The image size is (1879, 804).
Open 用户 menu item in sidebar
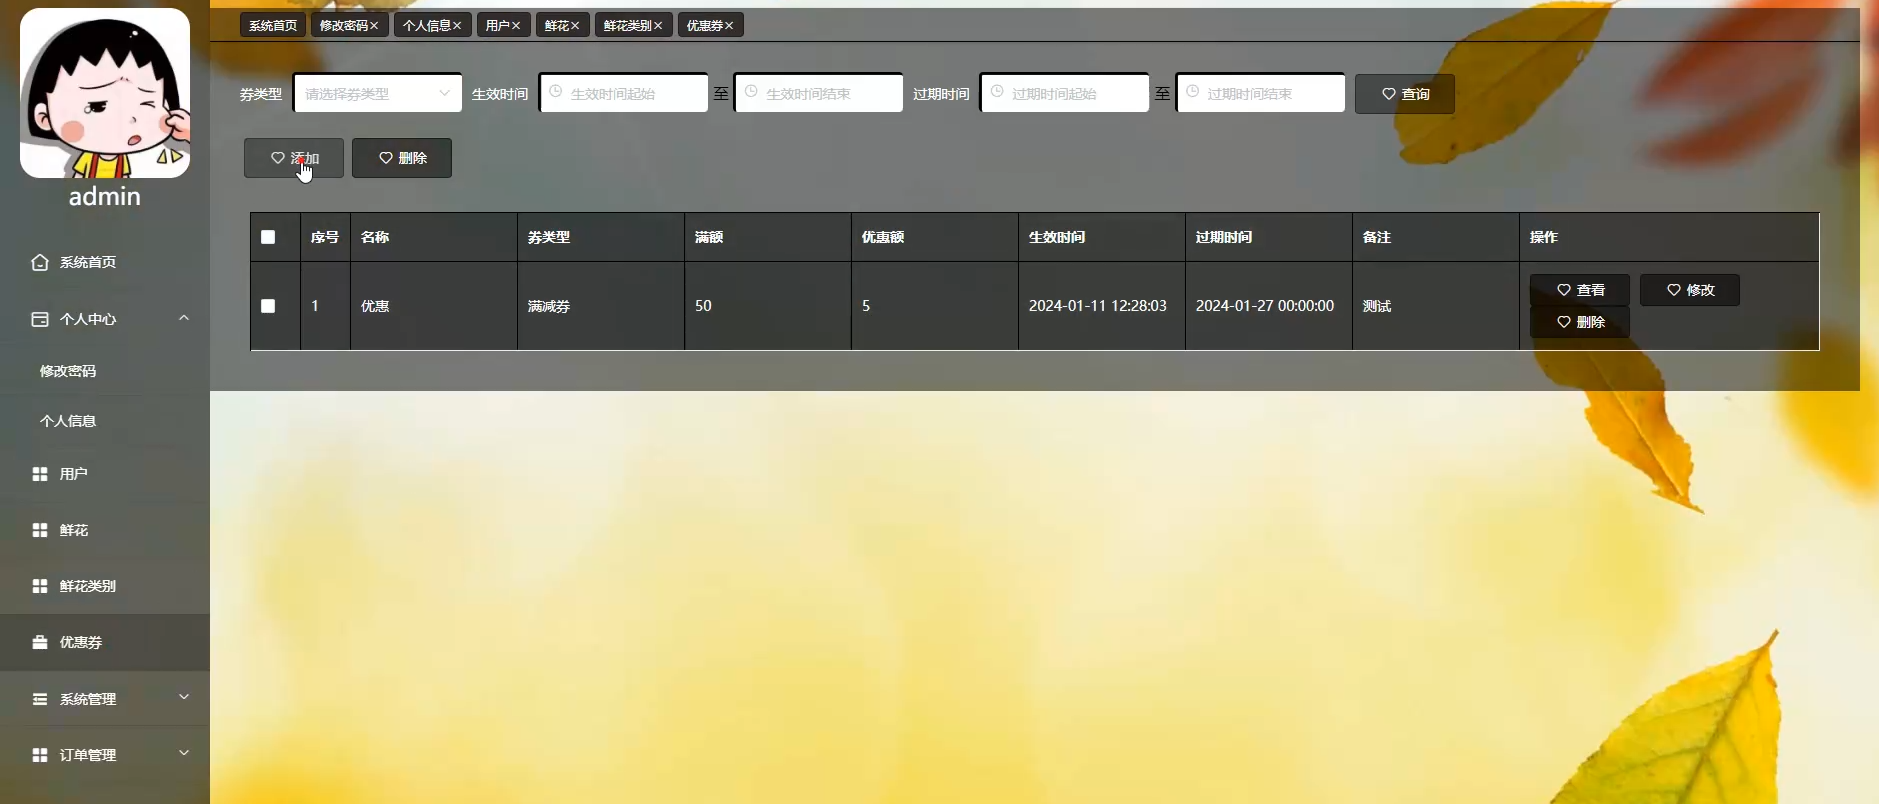(x=105, y=474)
